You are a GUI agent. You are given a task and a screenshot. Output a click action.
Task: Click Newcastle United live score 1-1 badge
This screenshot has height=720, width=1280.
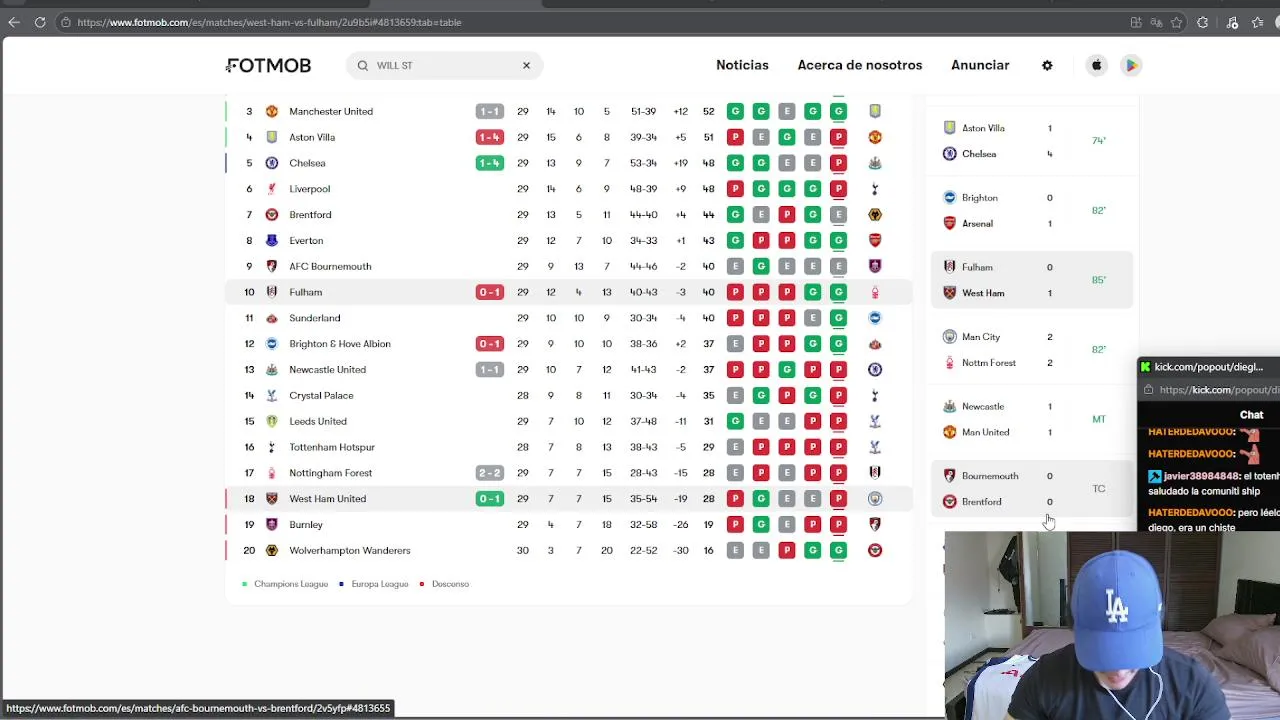point(489,370)
